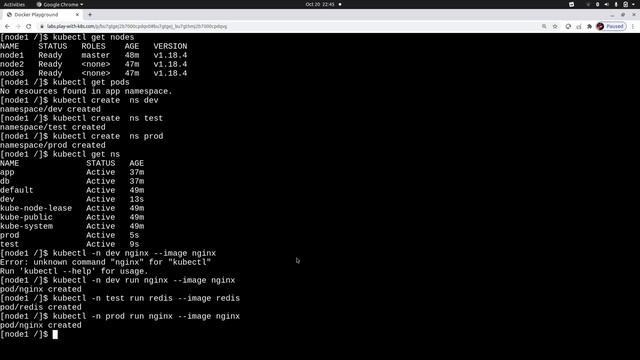640x360 pixels.
Task: Click the VERSION column header
Action: click(x=170, y=47)
